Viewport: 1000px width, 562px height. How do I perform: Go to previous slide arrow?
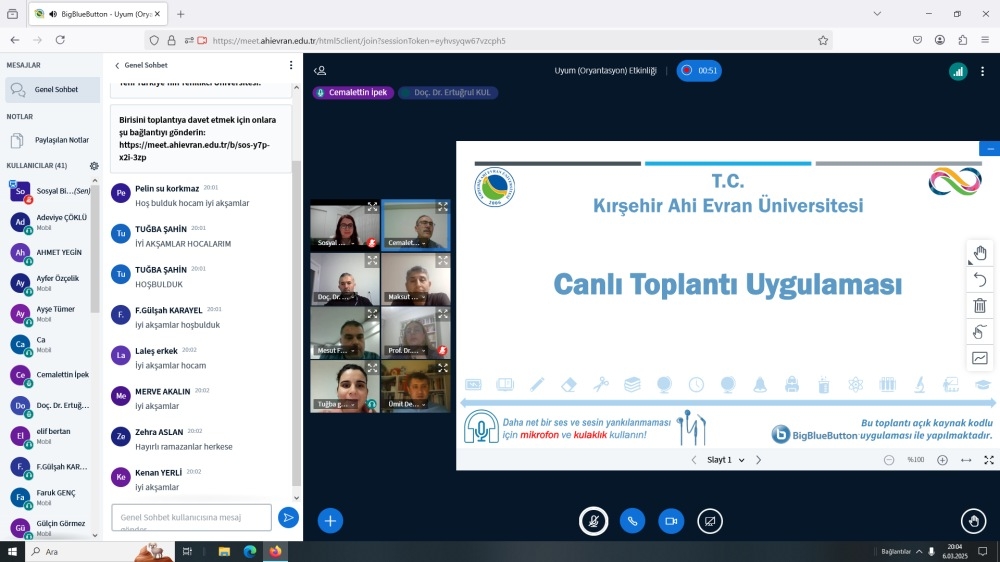[694, 460]
